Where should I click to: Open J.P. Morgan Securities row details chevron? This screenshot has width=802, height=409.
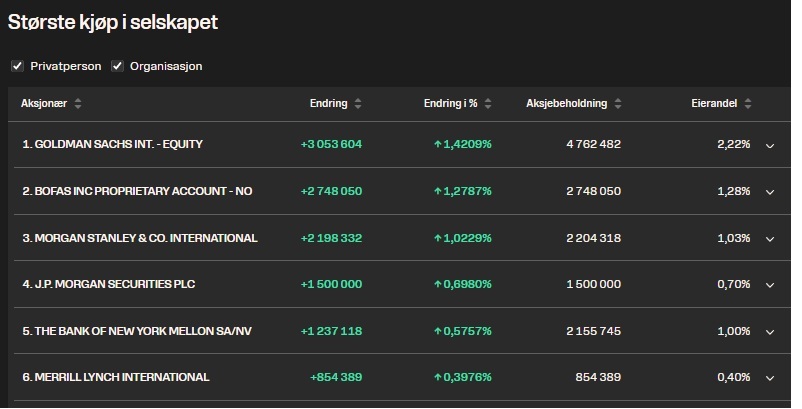770,285
